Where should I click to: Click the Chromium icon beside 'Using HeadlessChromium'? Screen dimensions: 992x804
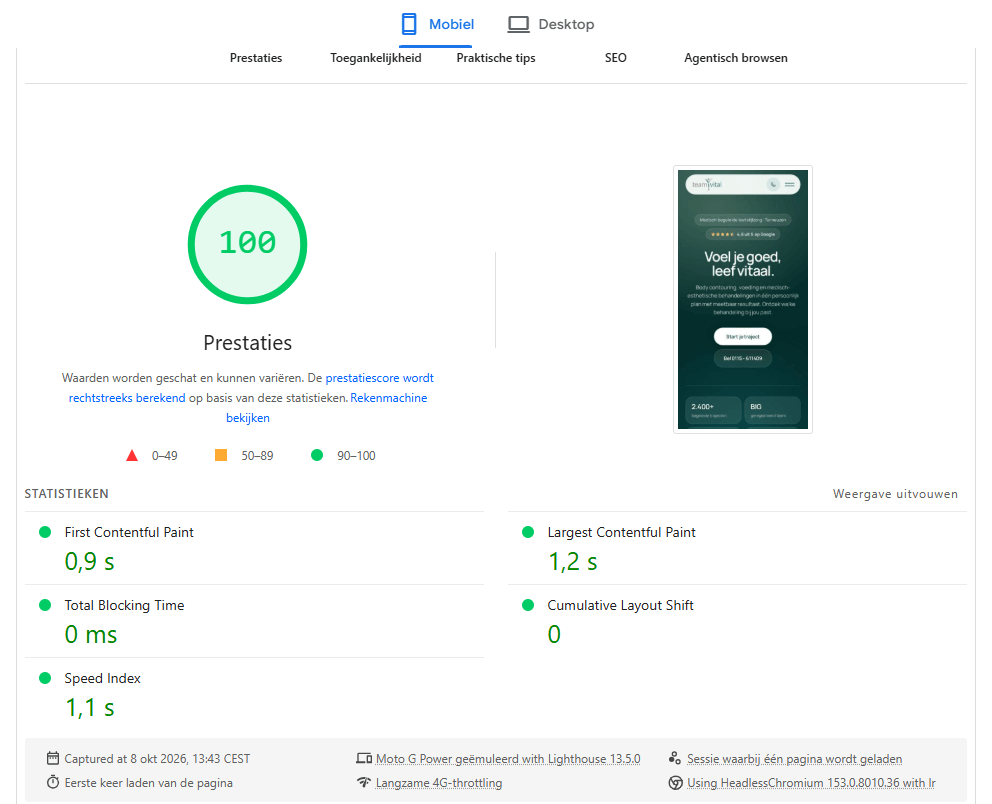[675, 782]
